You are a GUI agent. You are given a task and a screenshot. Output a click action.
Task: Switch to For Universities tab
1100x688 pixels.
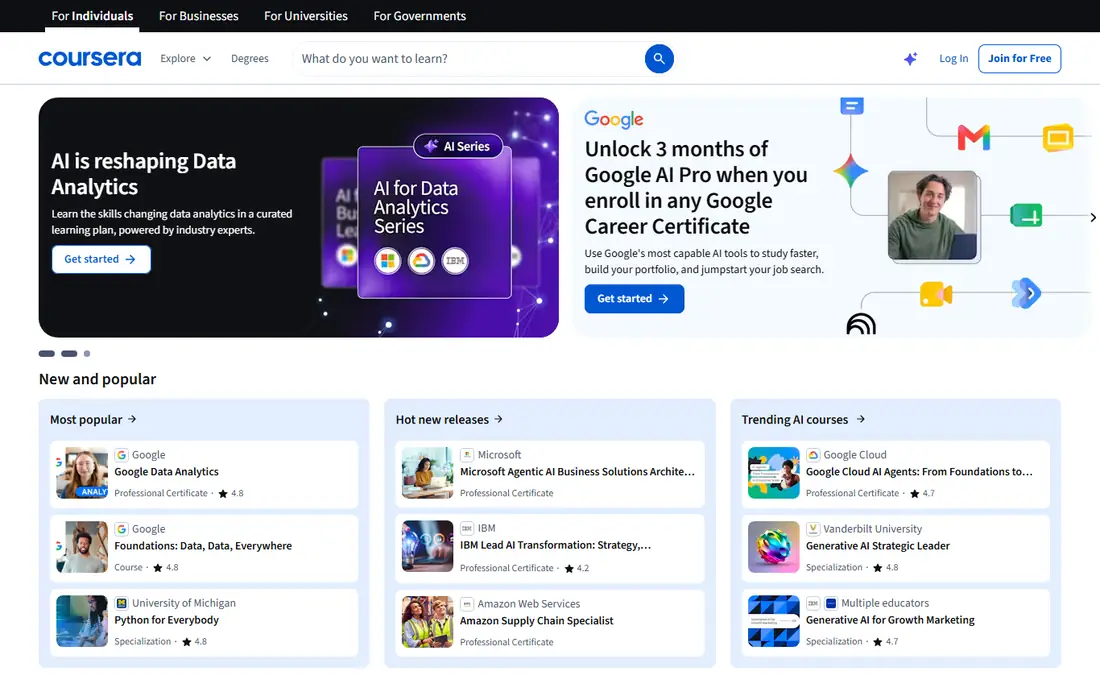pyautogui.click(x=306, y=16)
